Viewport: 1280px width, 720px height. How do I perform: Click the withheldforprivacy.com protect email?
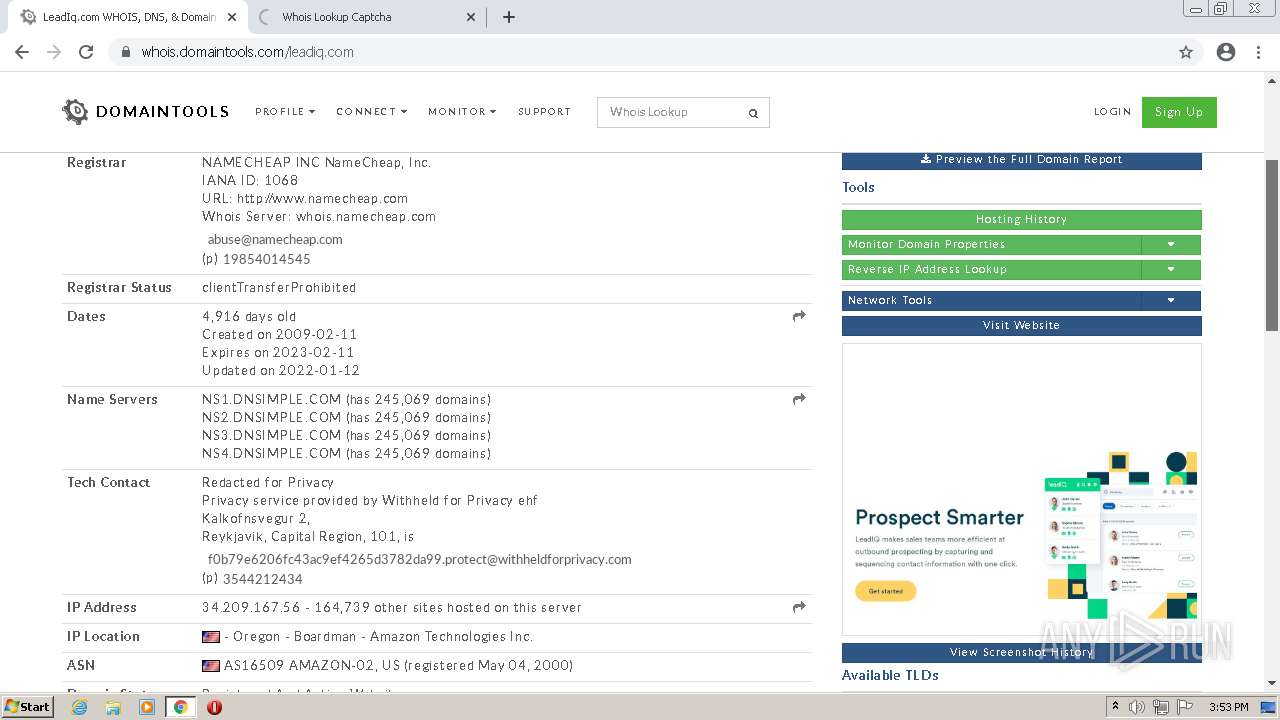pos(419,560)
